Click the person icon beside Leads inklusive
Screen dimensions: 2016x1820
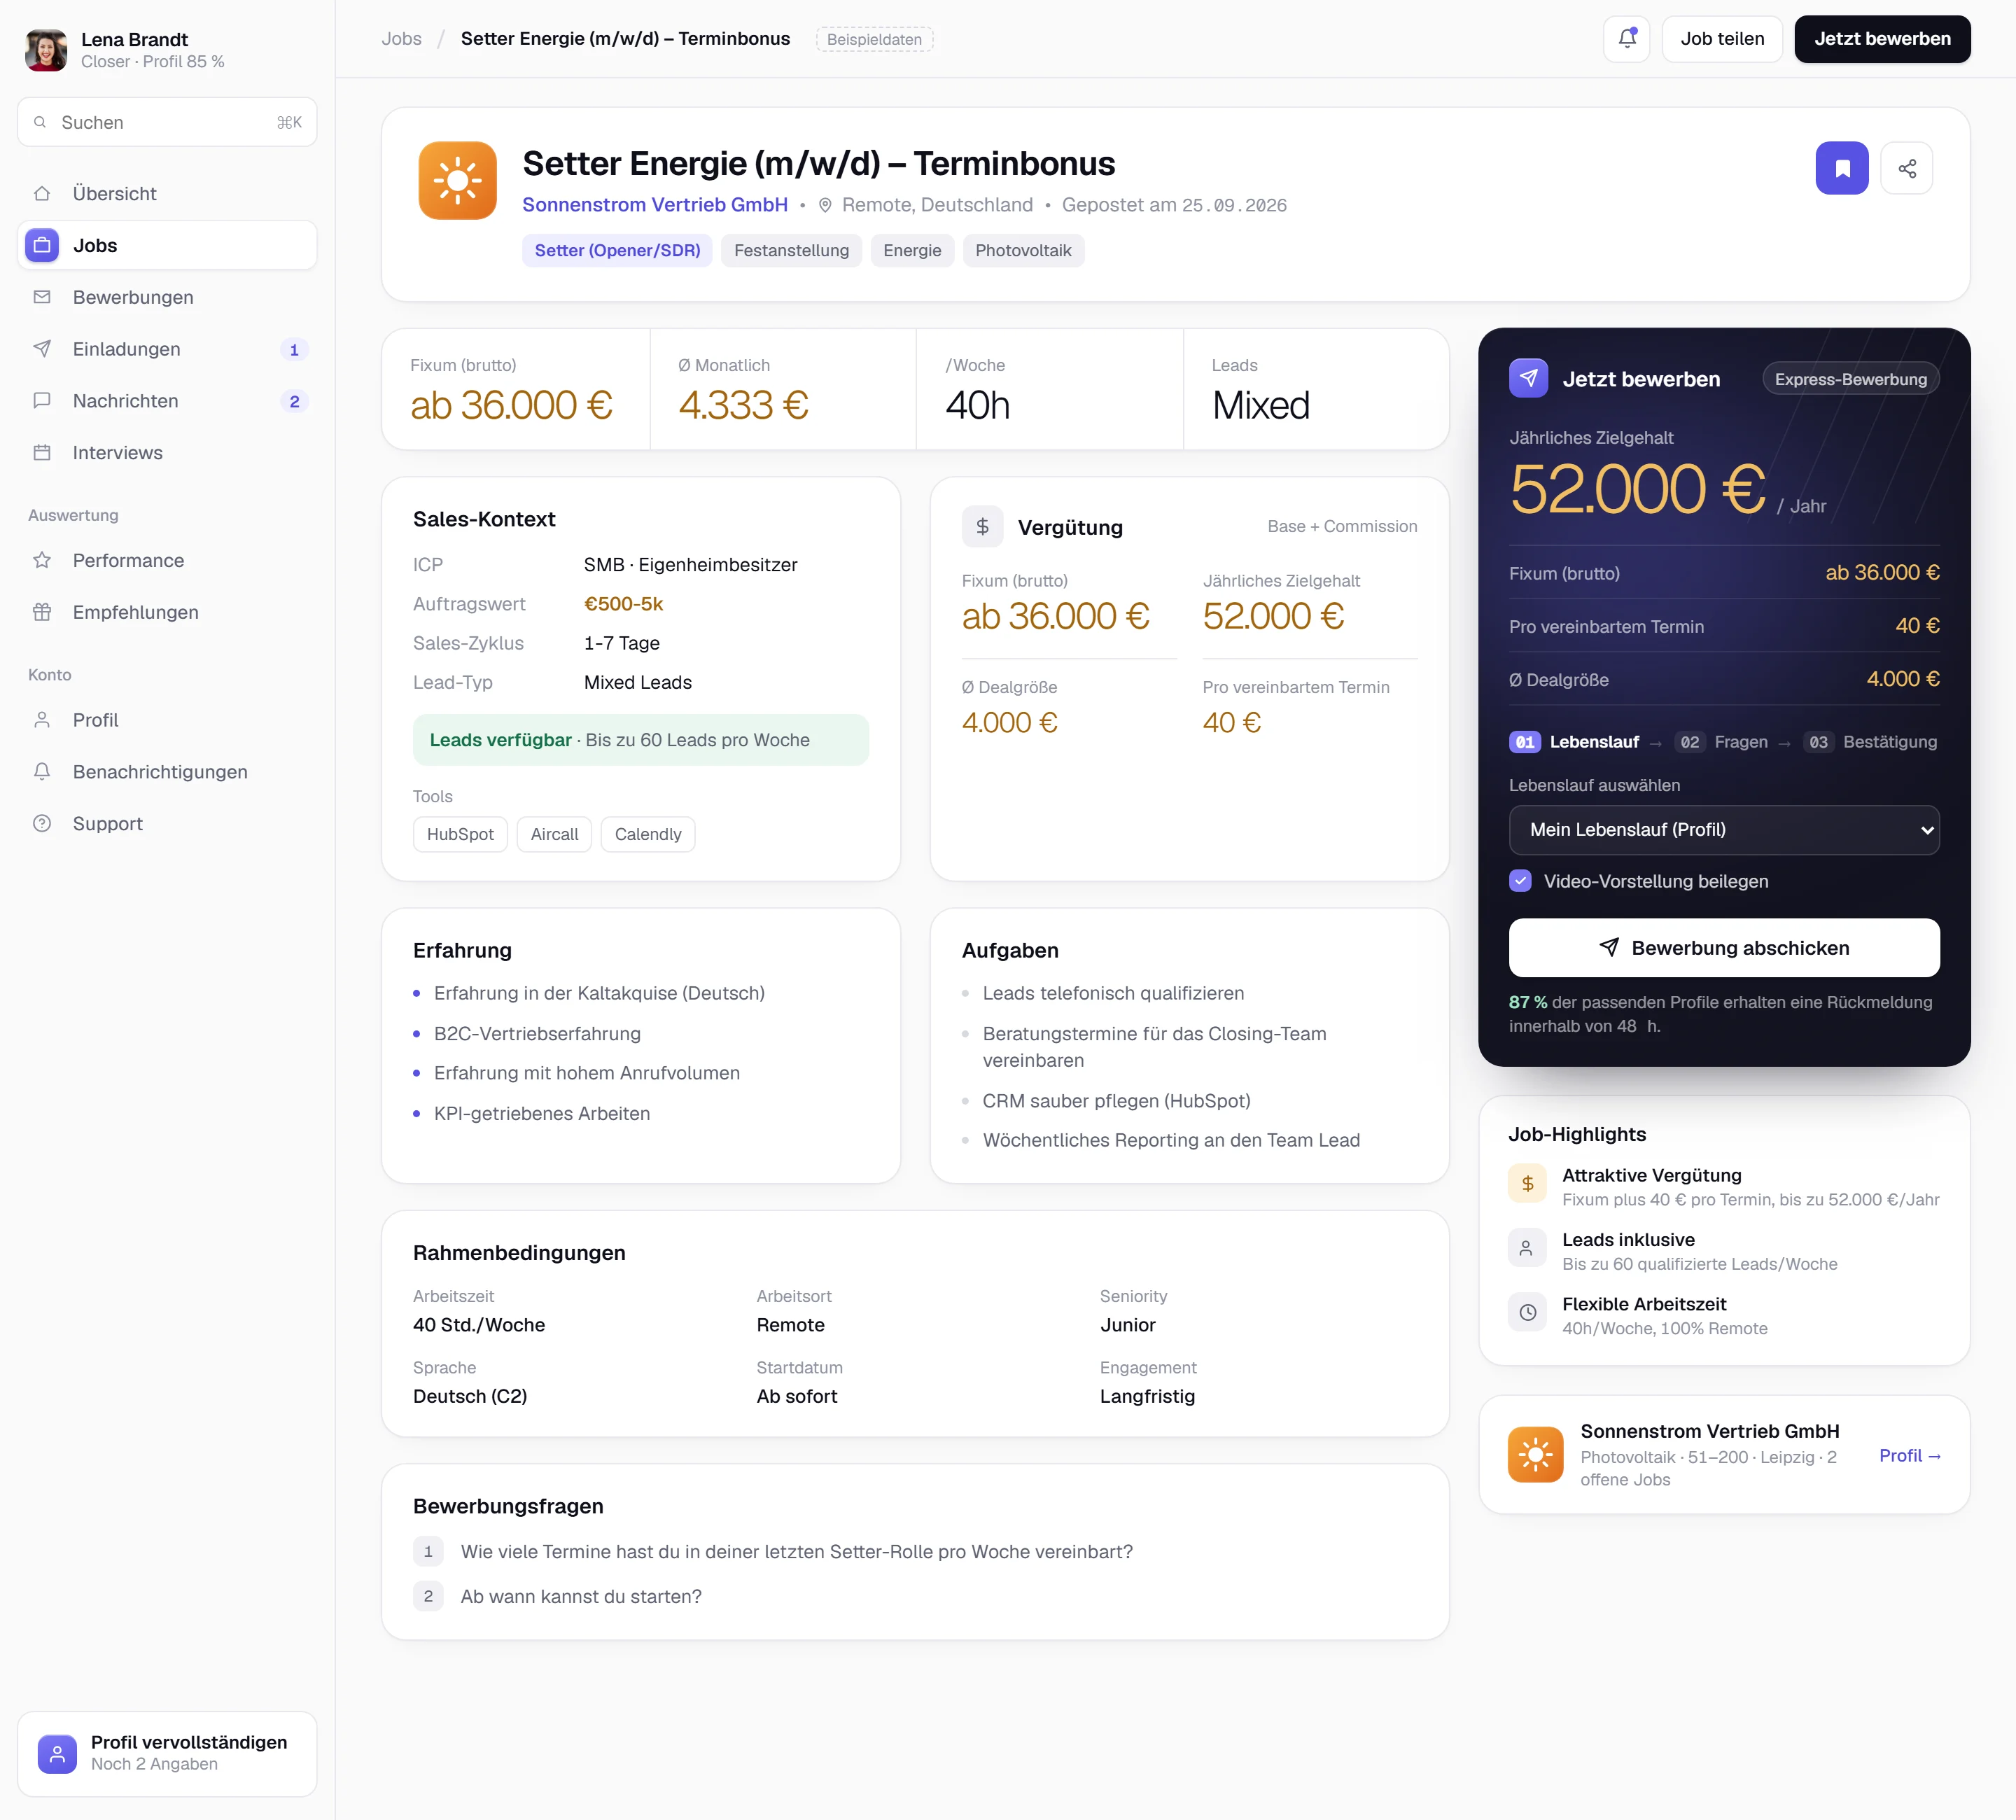[x=1527, y=1249]
